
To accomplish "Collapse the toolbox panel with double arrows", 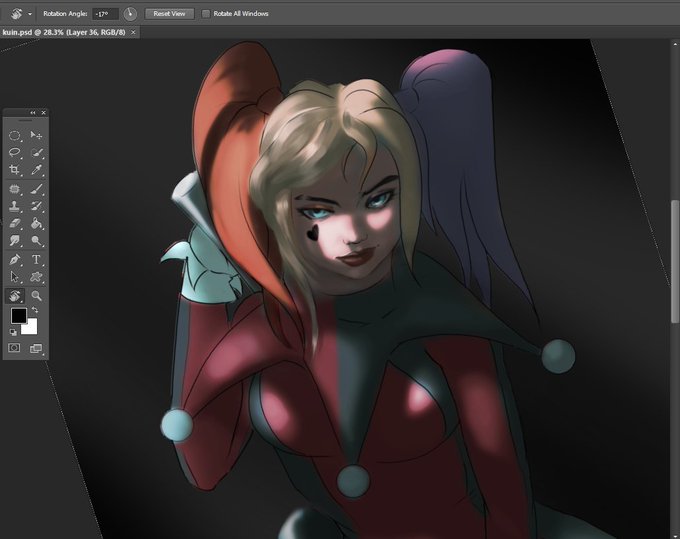I will click(x=33, y=112).
